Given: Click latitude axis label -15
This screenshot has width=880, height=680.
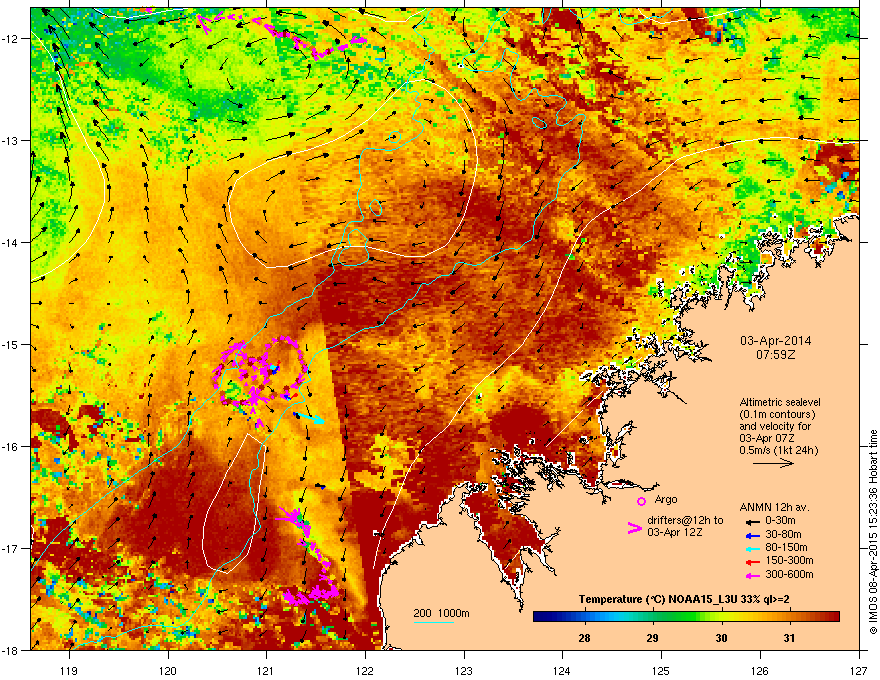Looking at the screenshot, I should click(11, 344).
